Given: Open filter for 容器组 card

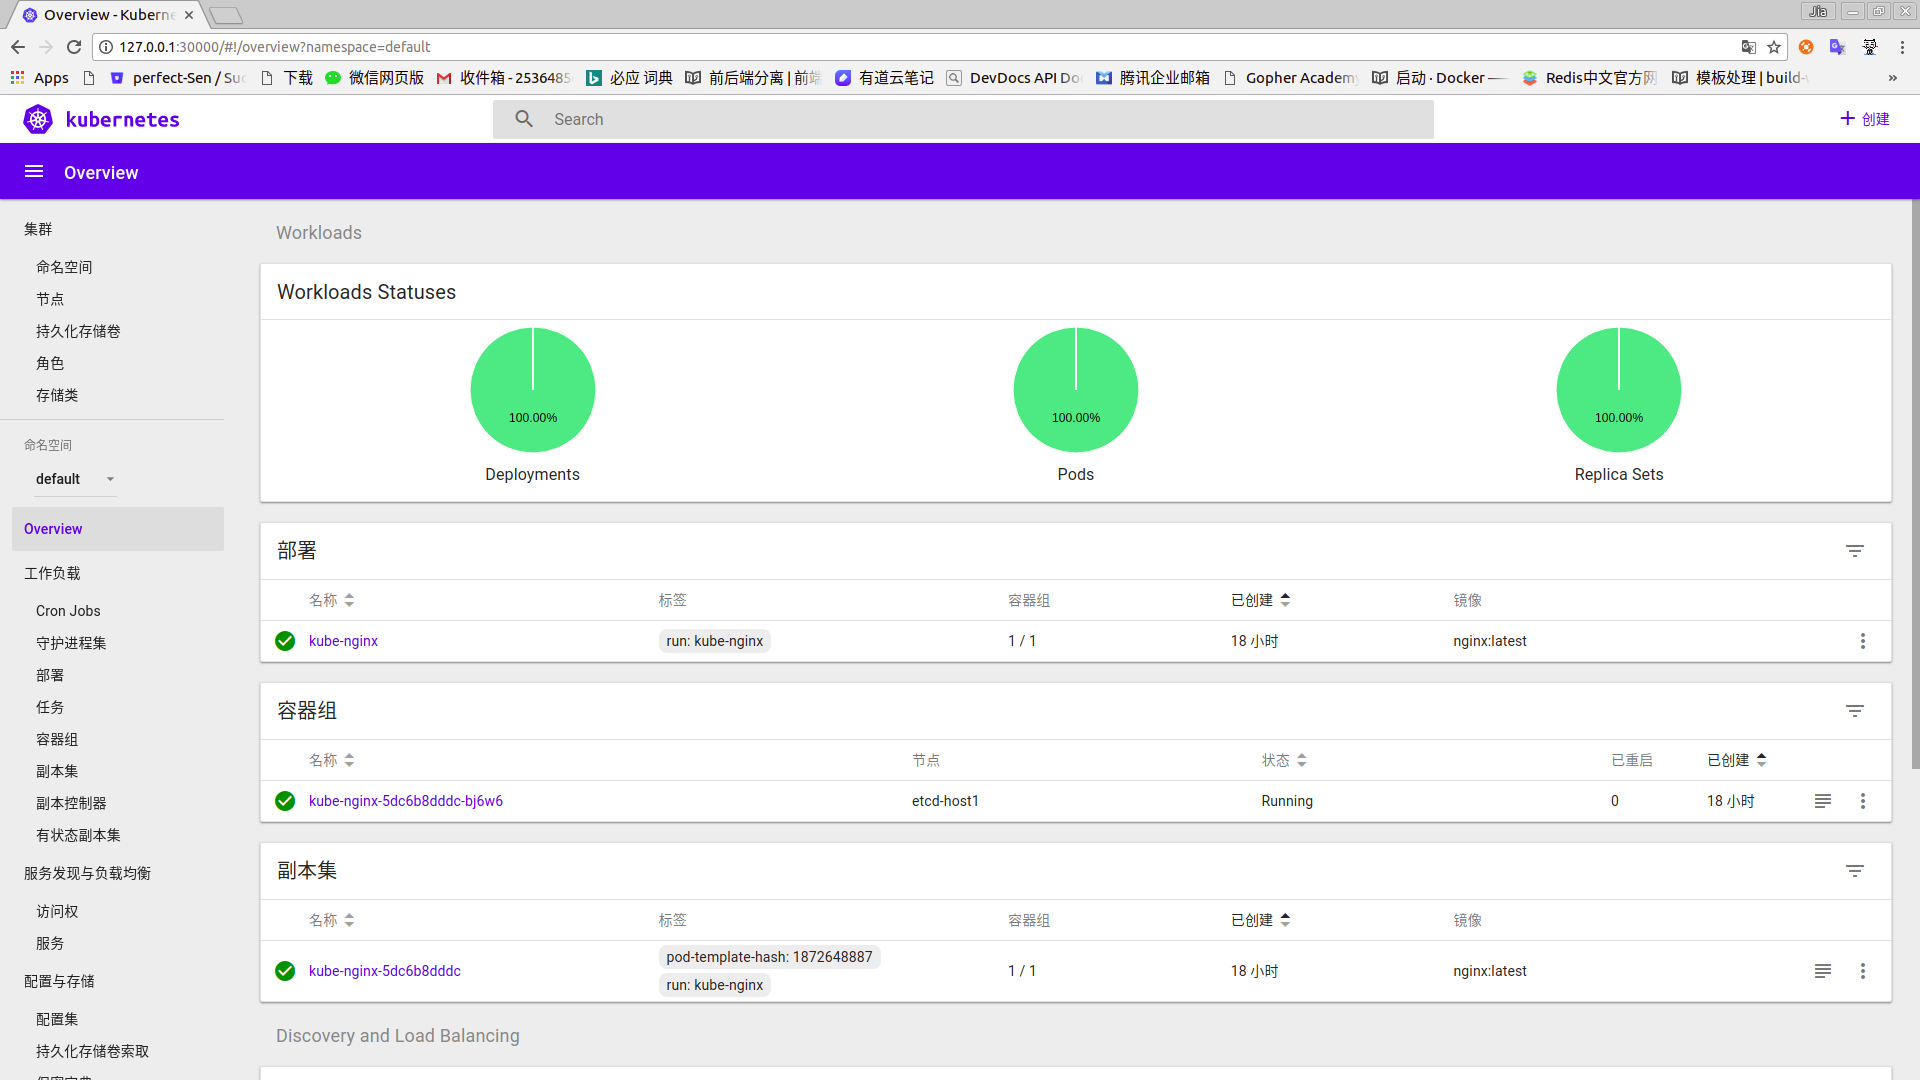Looking at the screenshot, I should (x=1854, y=711).
